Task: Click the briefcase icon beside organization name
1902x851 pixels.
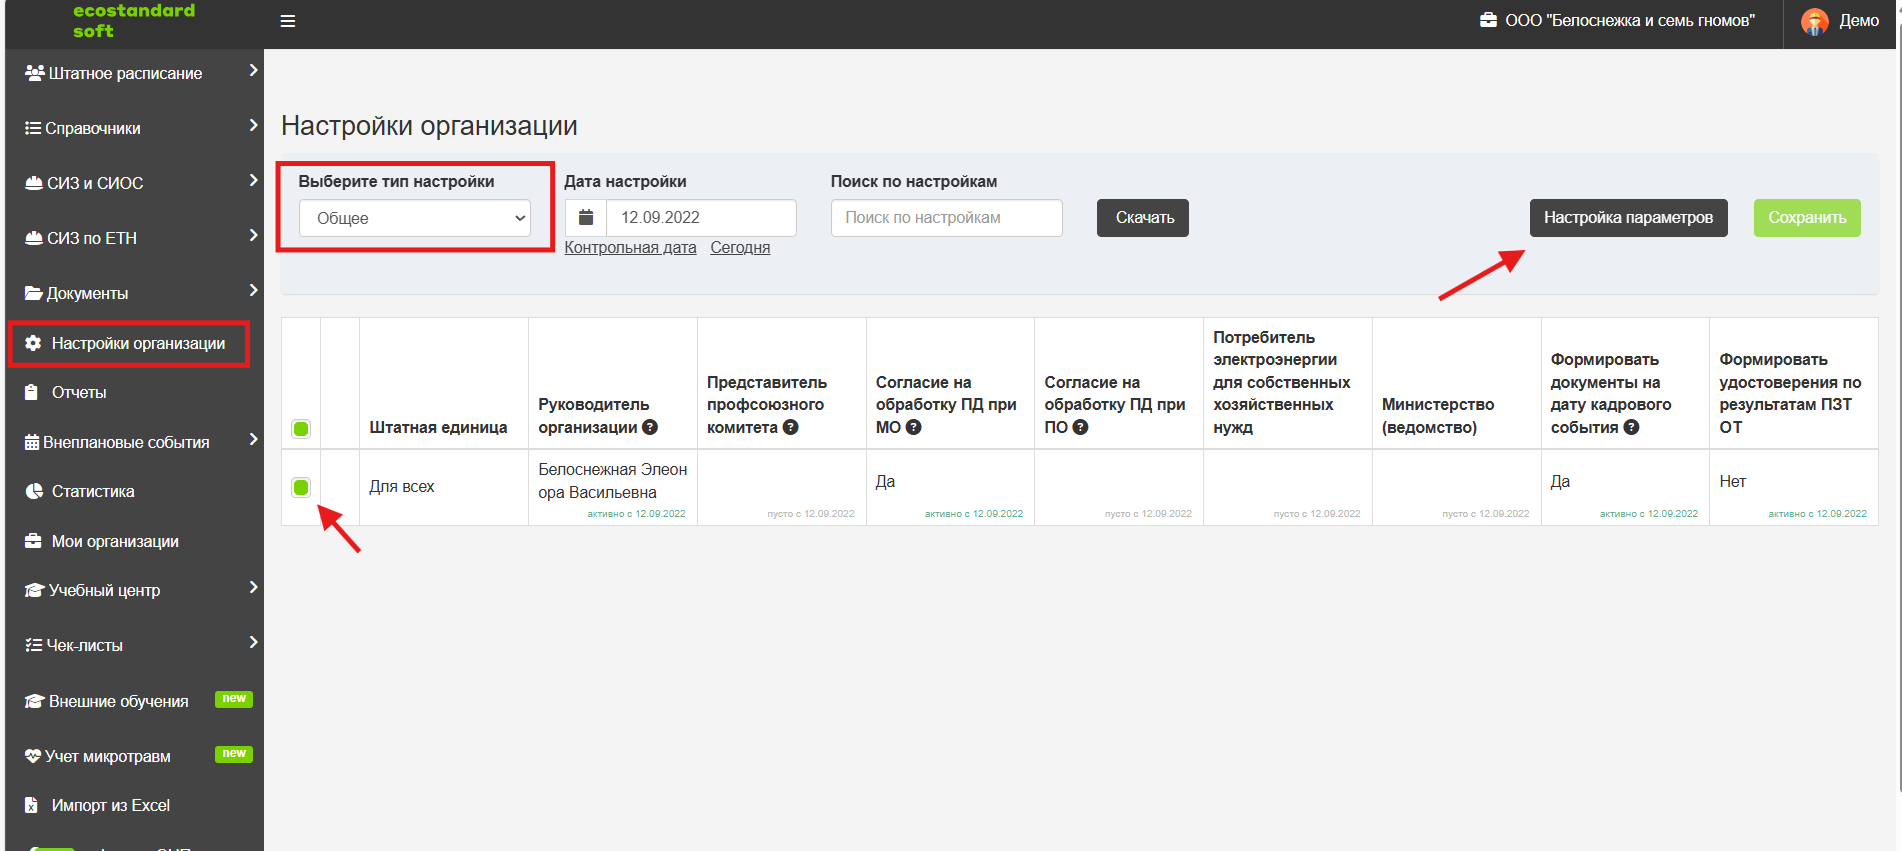Action: click(x=1488, y=20)
